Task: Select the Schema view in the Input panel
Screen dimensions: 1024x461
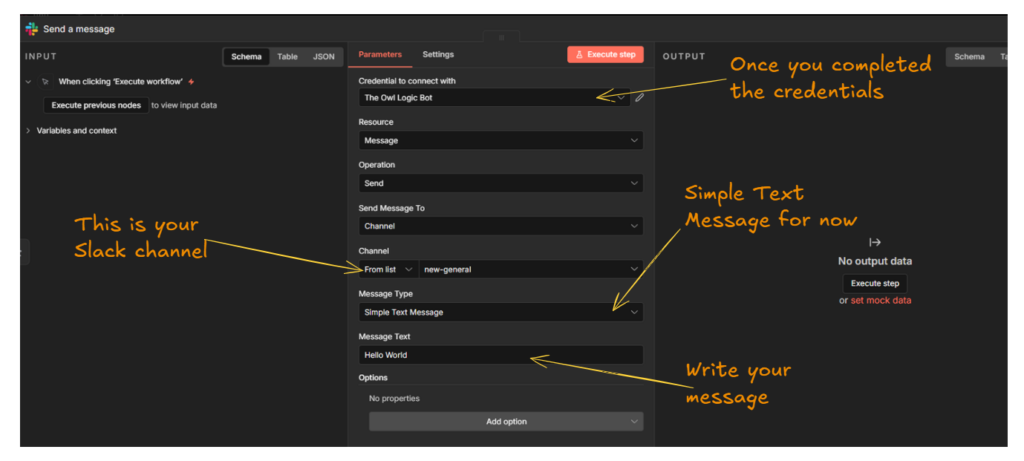Action: 246,57
